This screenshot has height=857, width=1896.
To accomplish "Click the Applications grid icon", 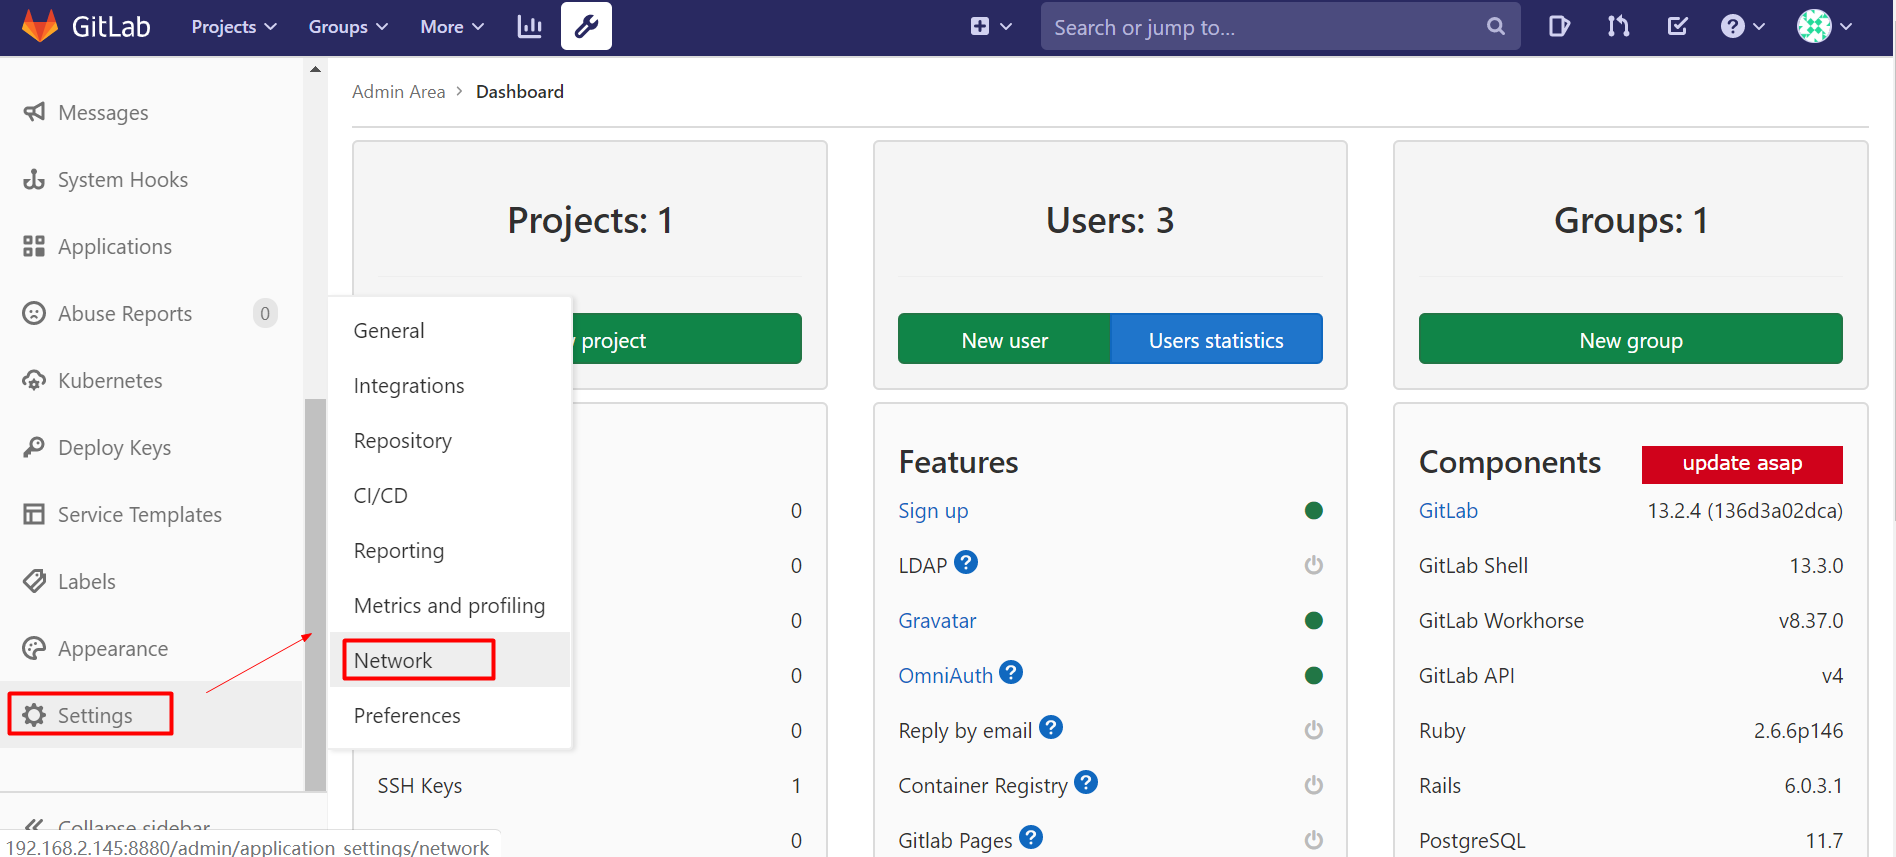I will tap(34, 246).
